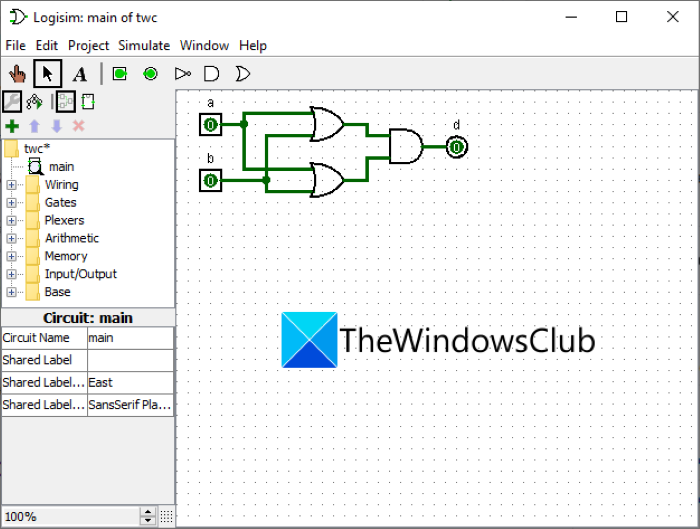The height and width of the screenshot is (529, 700).
Task: Expand the Plexers library
Action: click(12, 221)
